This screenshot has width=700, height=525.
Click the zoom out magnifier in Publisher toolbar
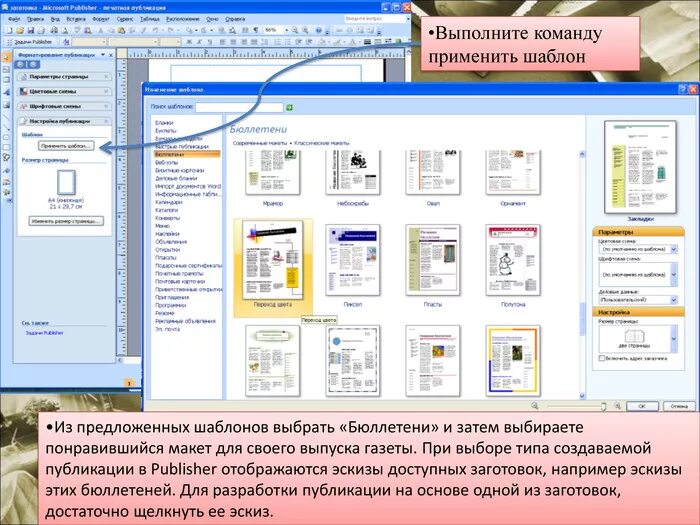click(x=295, y=30)
